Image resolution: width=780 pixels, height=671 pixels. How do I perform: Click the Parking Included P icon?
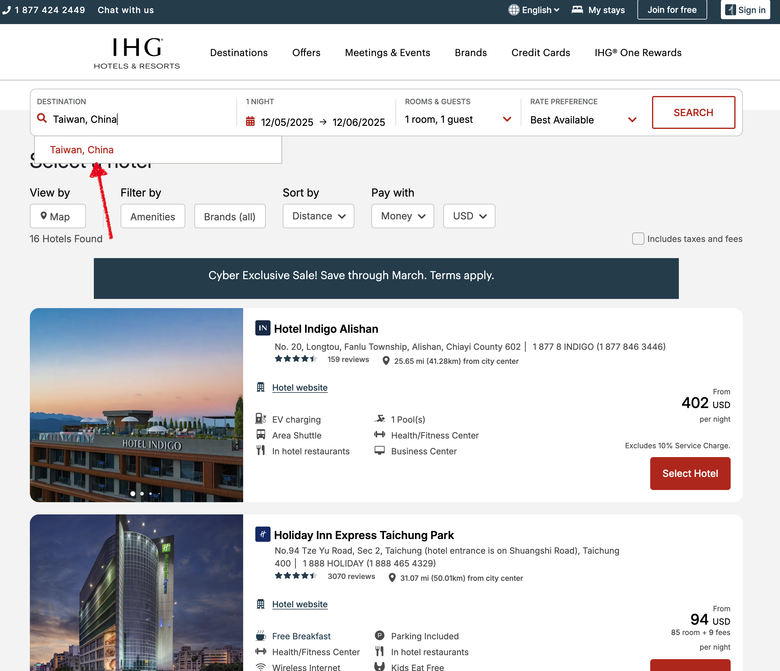(380, 636)
